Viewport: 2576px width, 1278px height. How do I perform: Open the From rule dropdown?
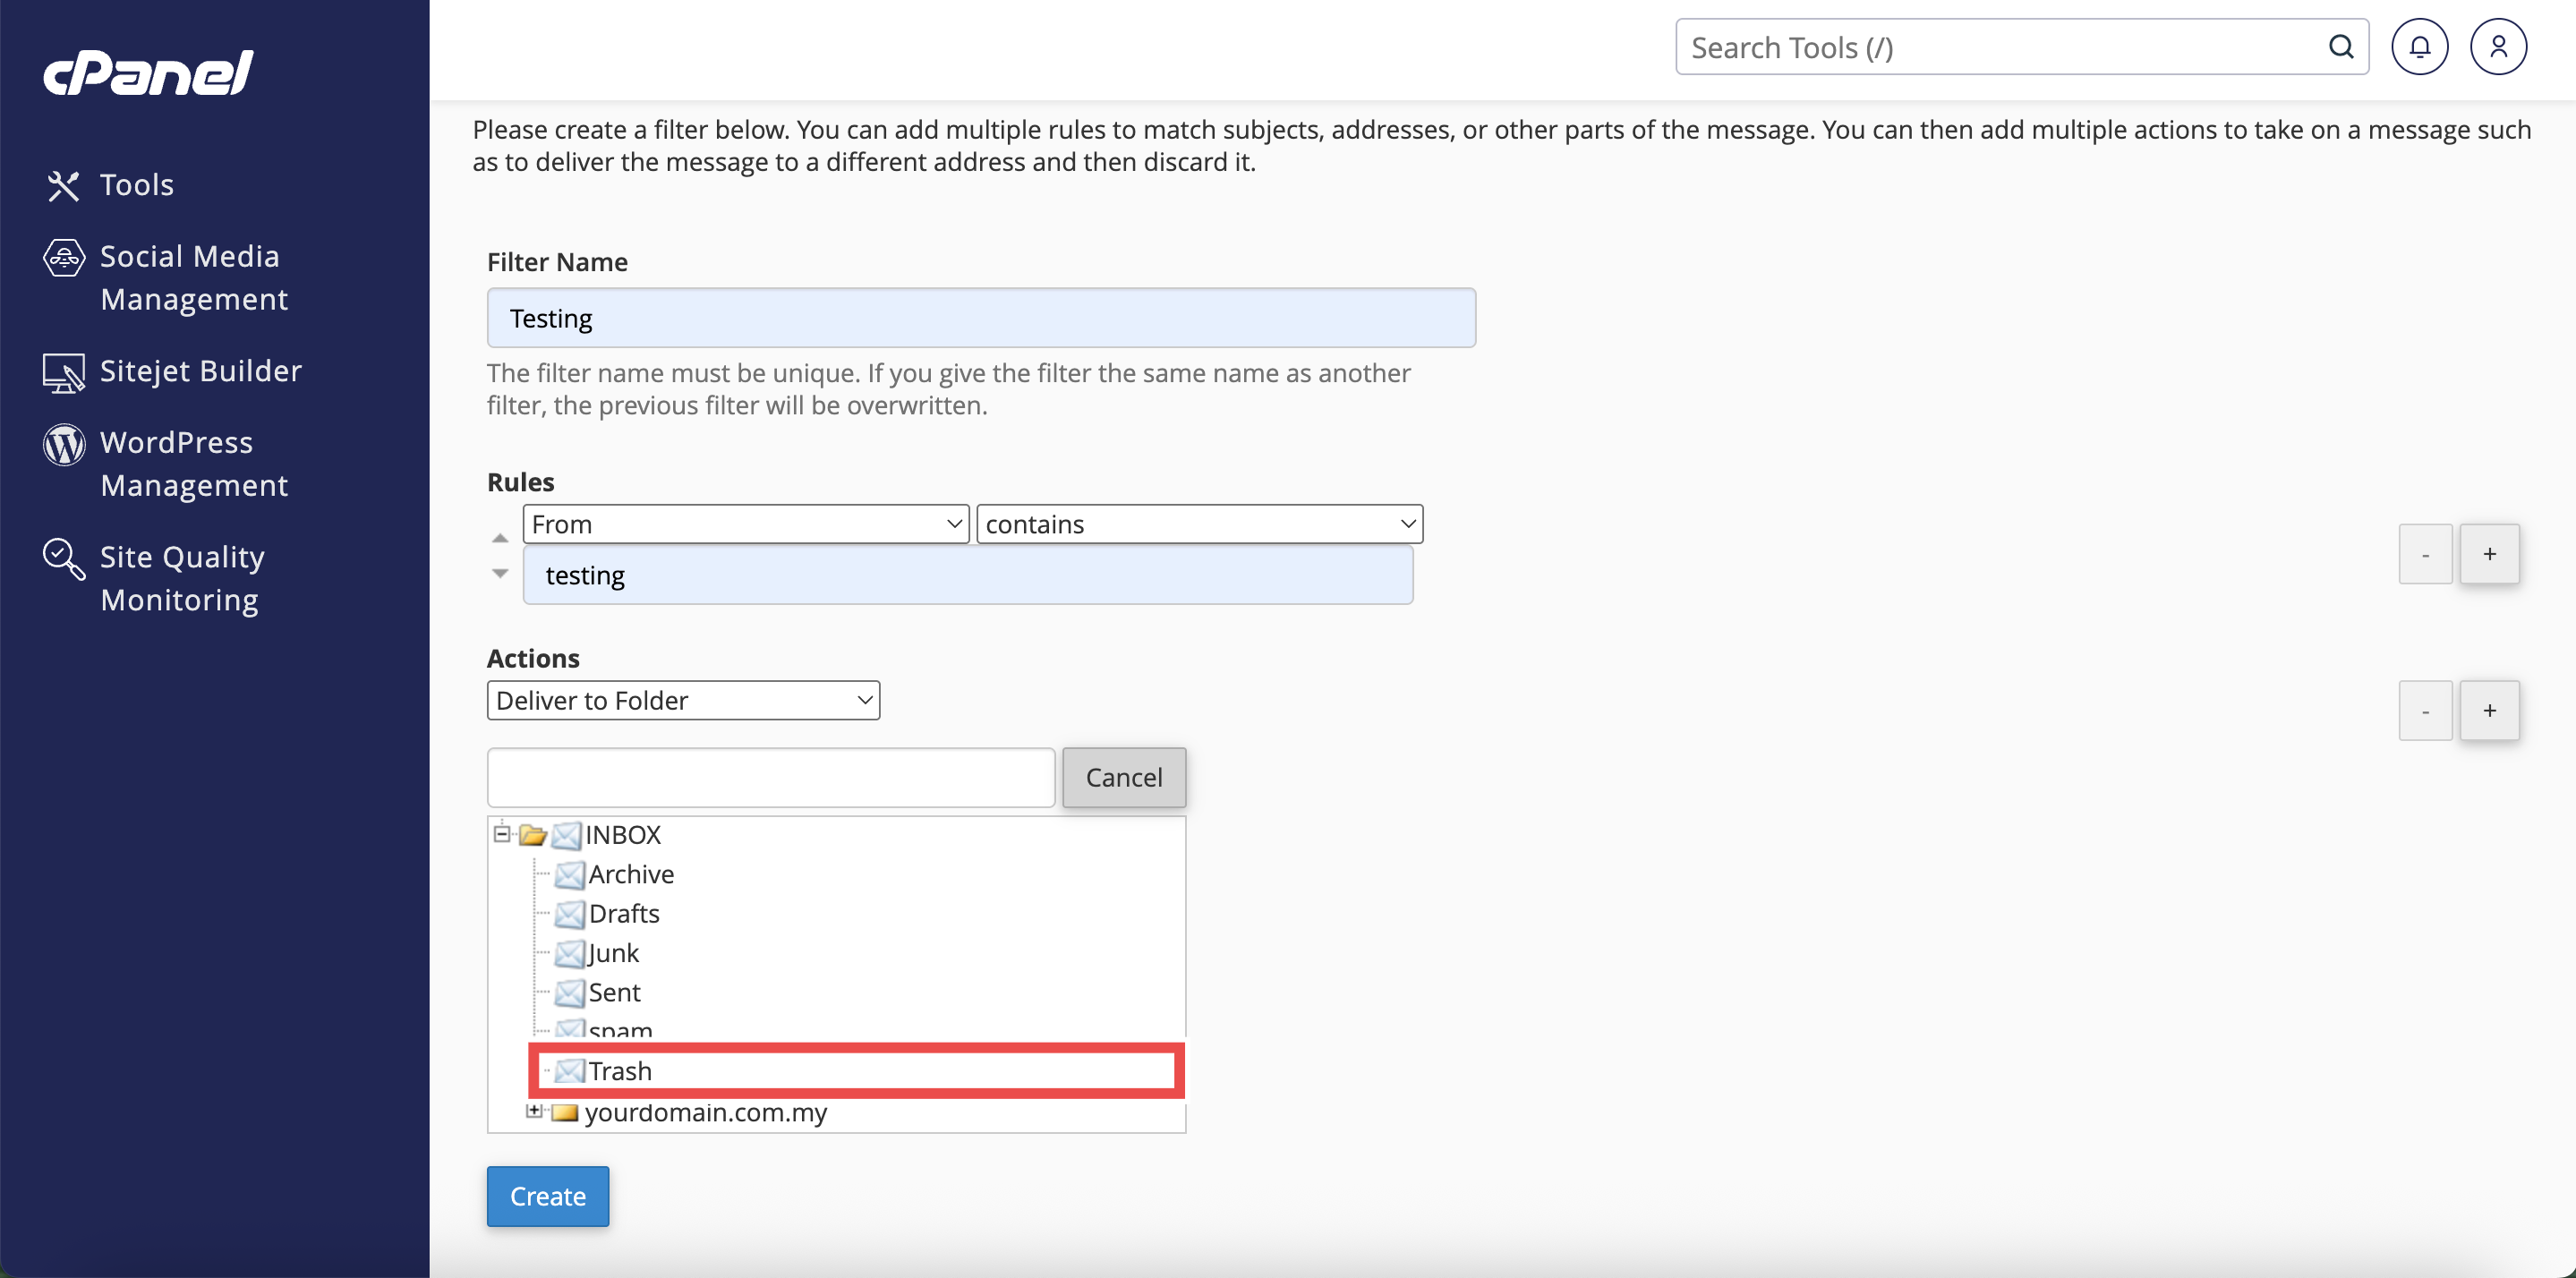[x=745, y=524]
